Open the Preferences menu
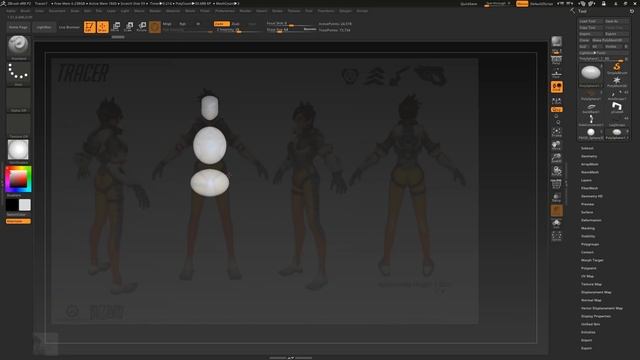This screenshot has height=360, width=640. point(225,11)
